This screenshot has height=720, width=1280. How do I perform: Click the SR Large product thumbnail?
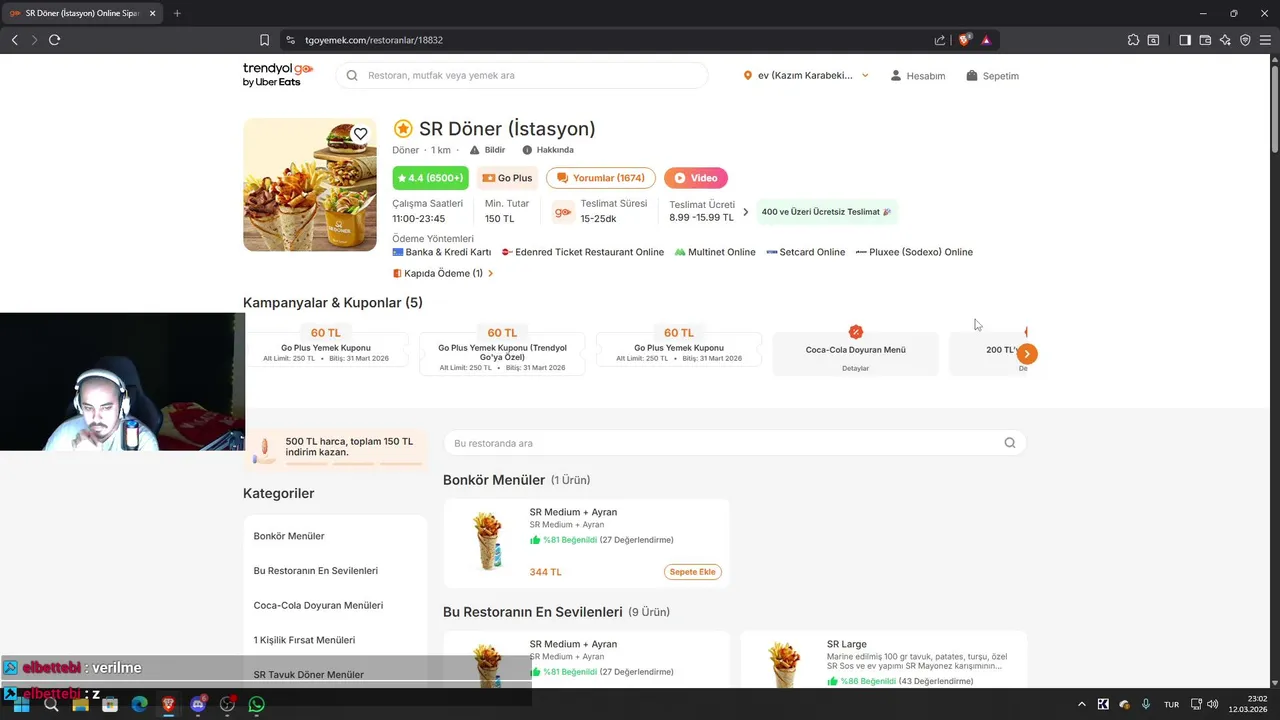pos(784,663)
